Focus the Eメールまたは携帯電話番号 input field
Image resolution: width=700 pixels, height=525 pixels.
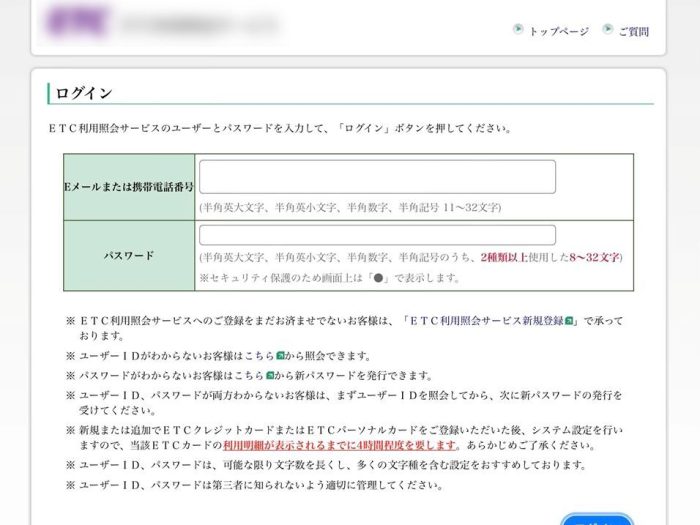point(377,177)
